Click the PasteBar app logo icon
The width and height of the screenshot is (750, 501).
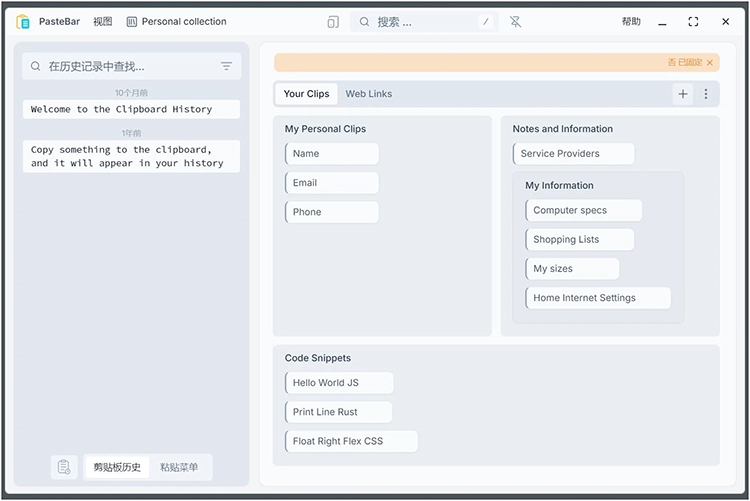pos(23,22)
